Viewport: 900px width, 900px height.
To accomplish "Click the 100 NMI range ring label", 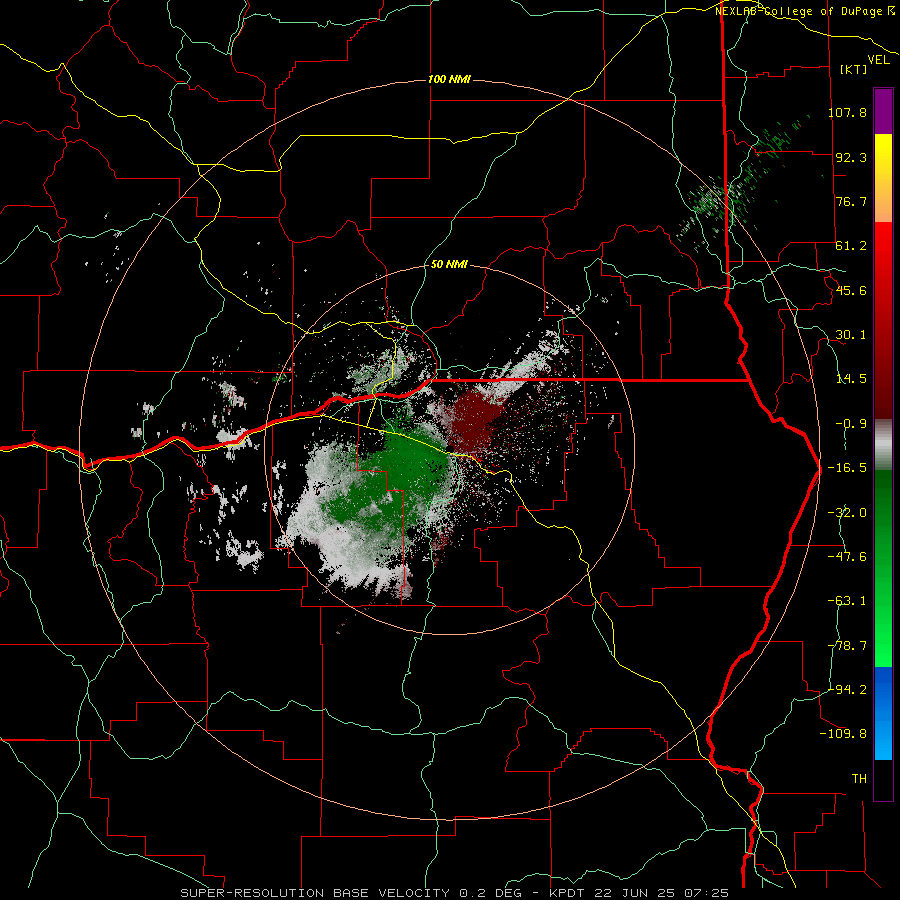I will (449, 79).
